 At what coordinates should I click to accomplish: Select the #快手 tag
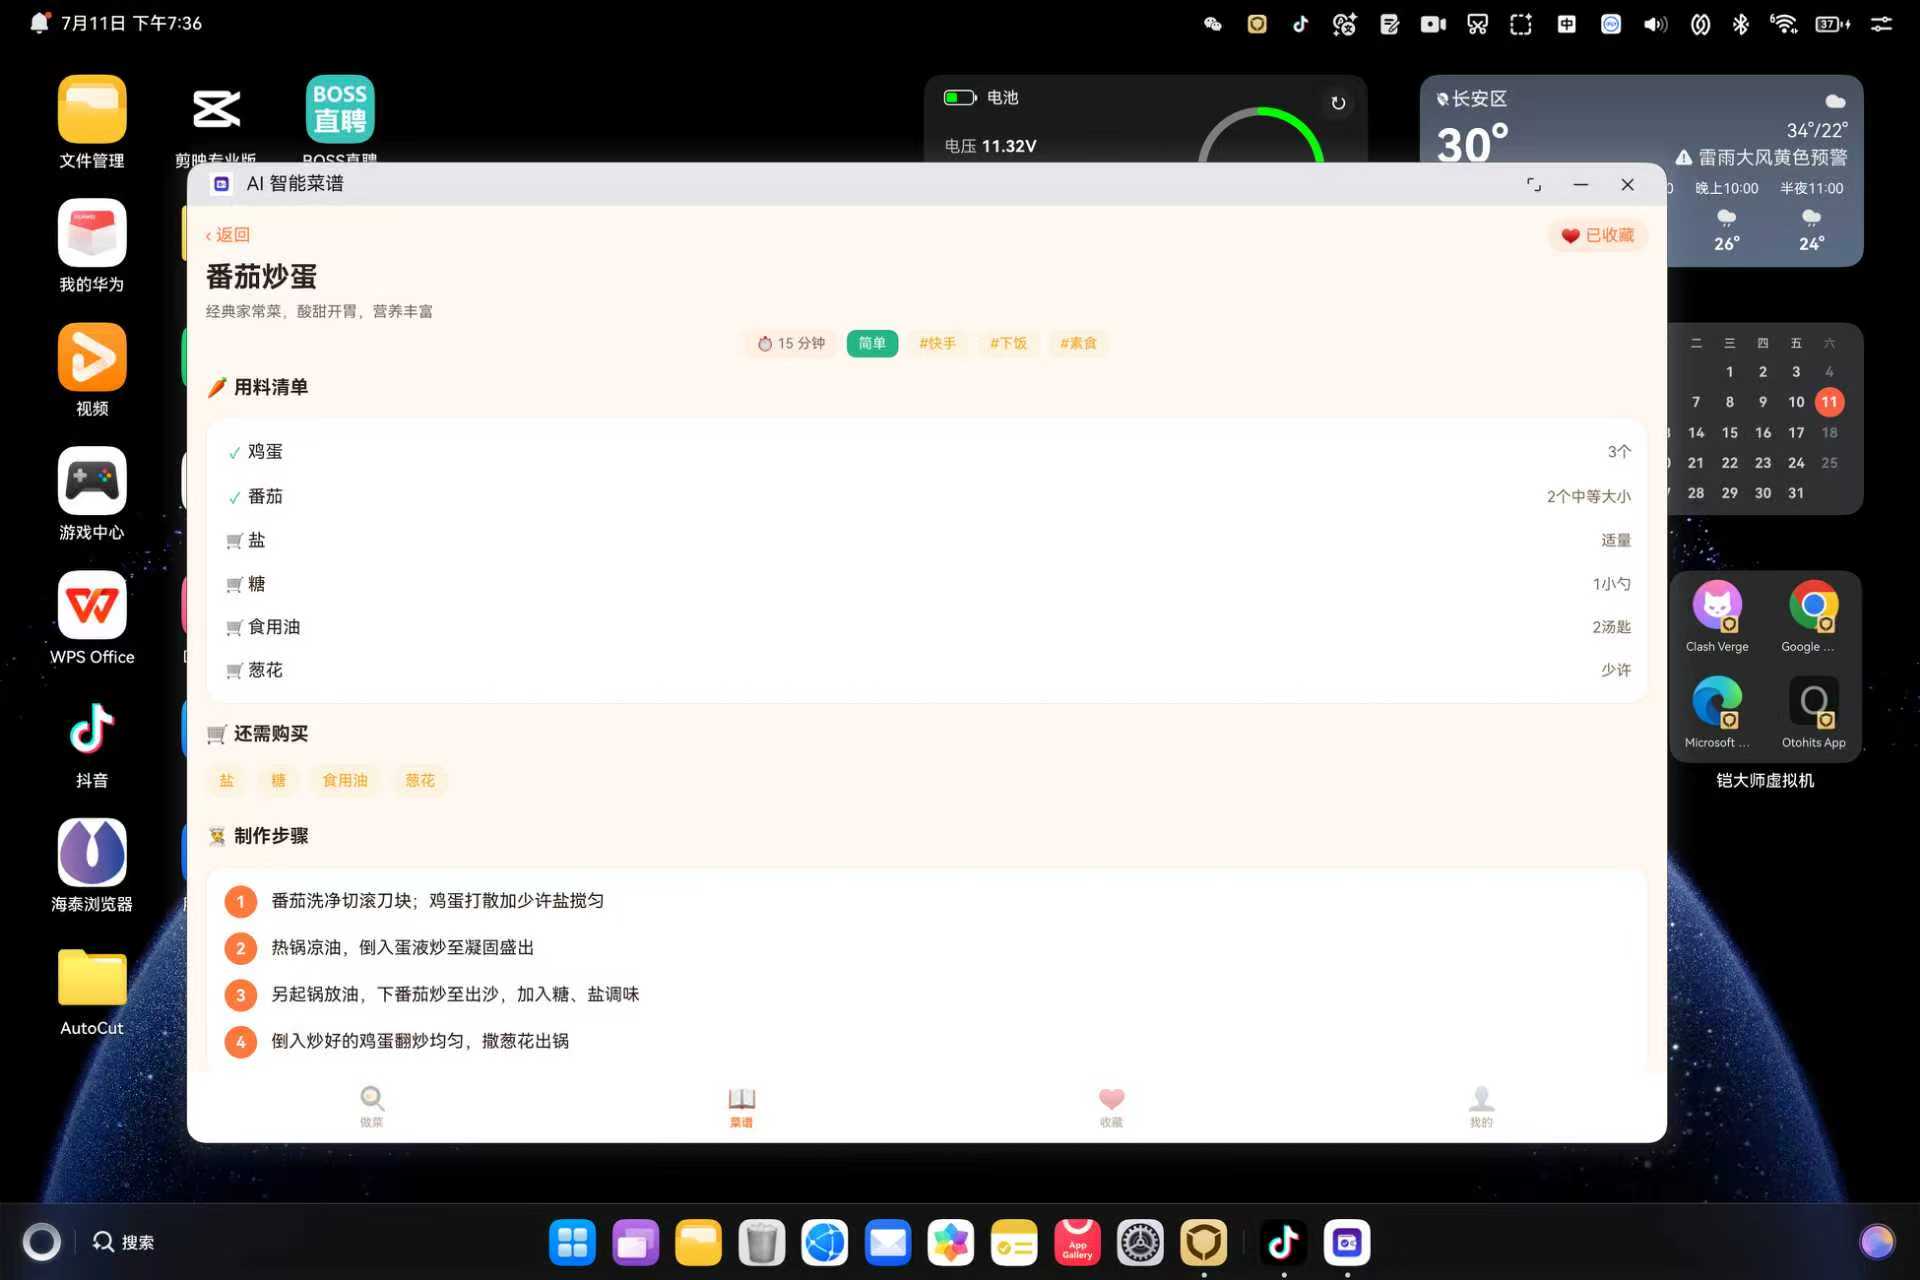pyautogui.click(x=938, y=343)
